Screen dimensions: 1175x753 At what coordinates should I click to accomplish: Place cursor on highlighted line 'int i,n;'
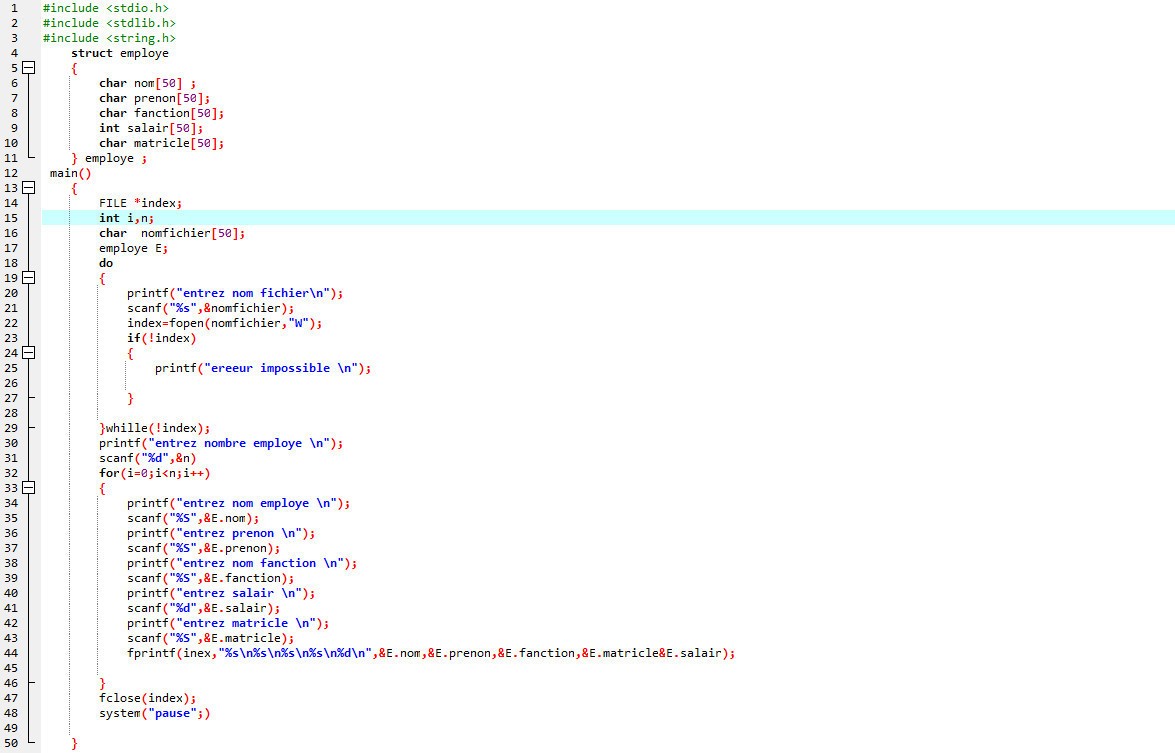(x=126, y=218)
